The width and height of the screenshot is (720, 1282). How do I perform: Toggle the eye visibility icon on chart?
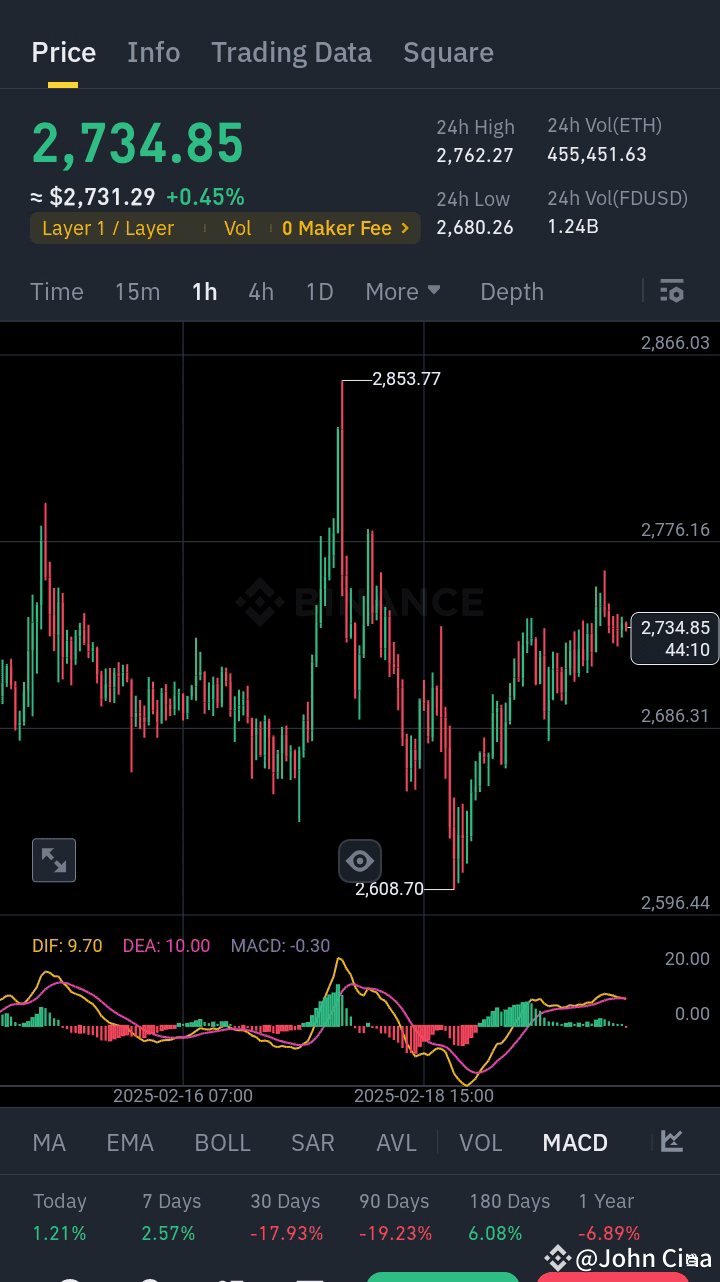(359, 860)
